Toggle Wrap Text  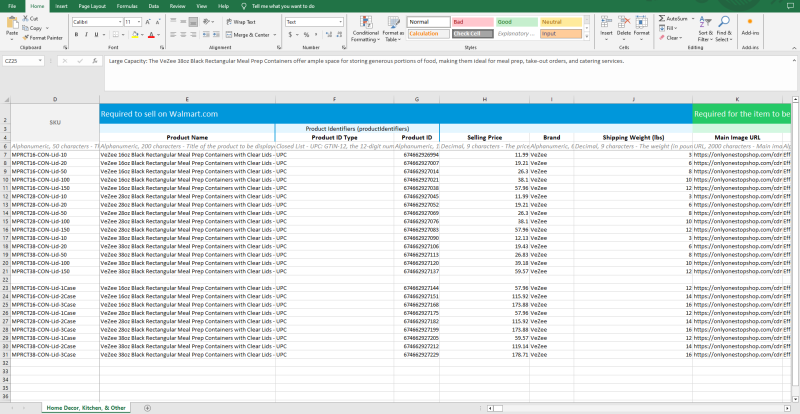click(241, 22)
